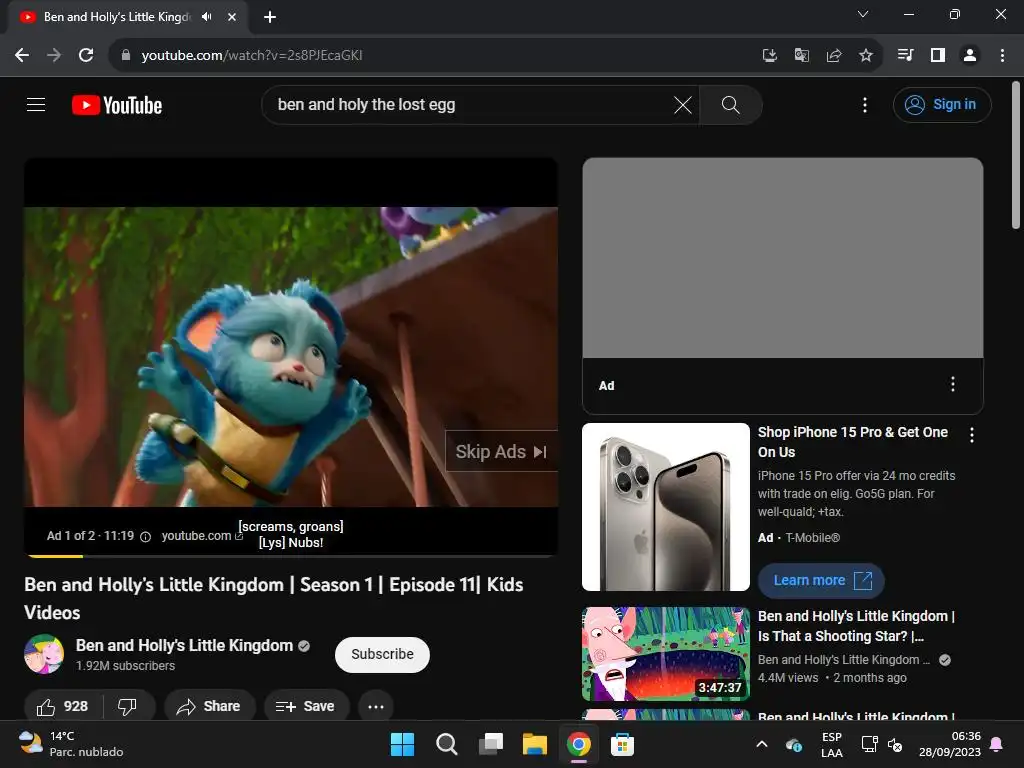Click the magnifier search button

coord(731,105)
